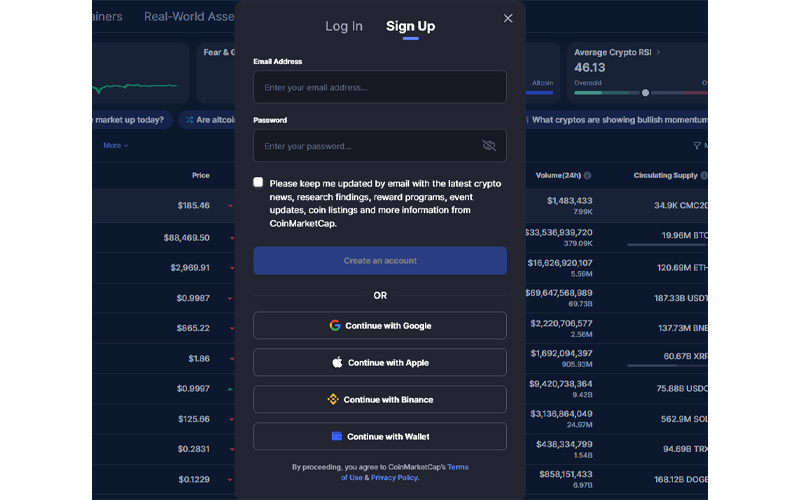This screenshot has height=500, width=800.
Task: Focus the Password input field
Action: pyautogui.click(x=380, y=146)
